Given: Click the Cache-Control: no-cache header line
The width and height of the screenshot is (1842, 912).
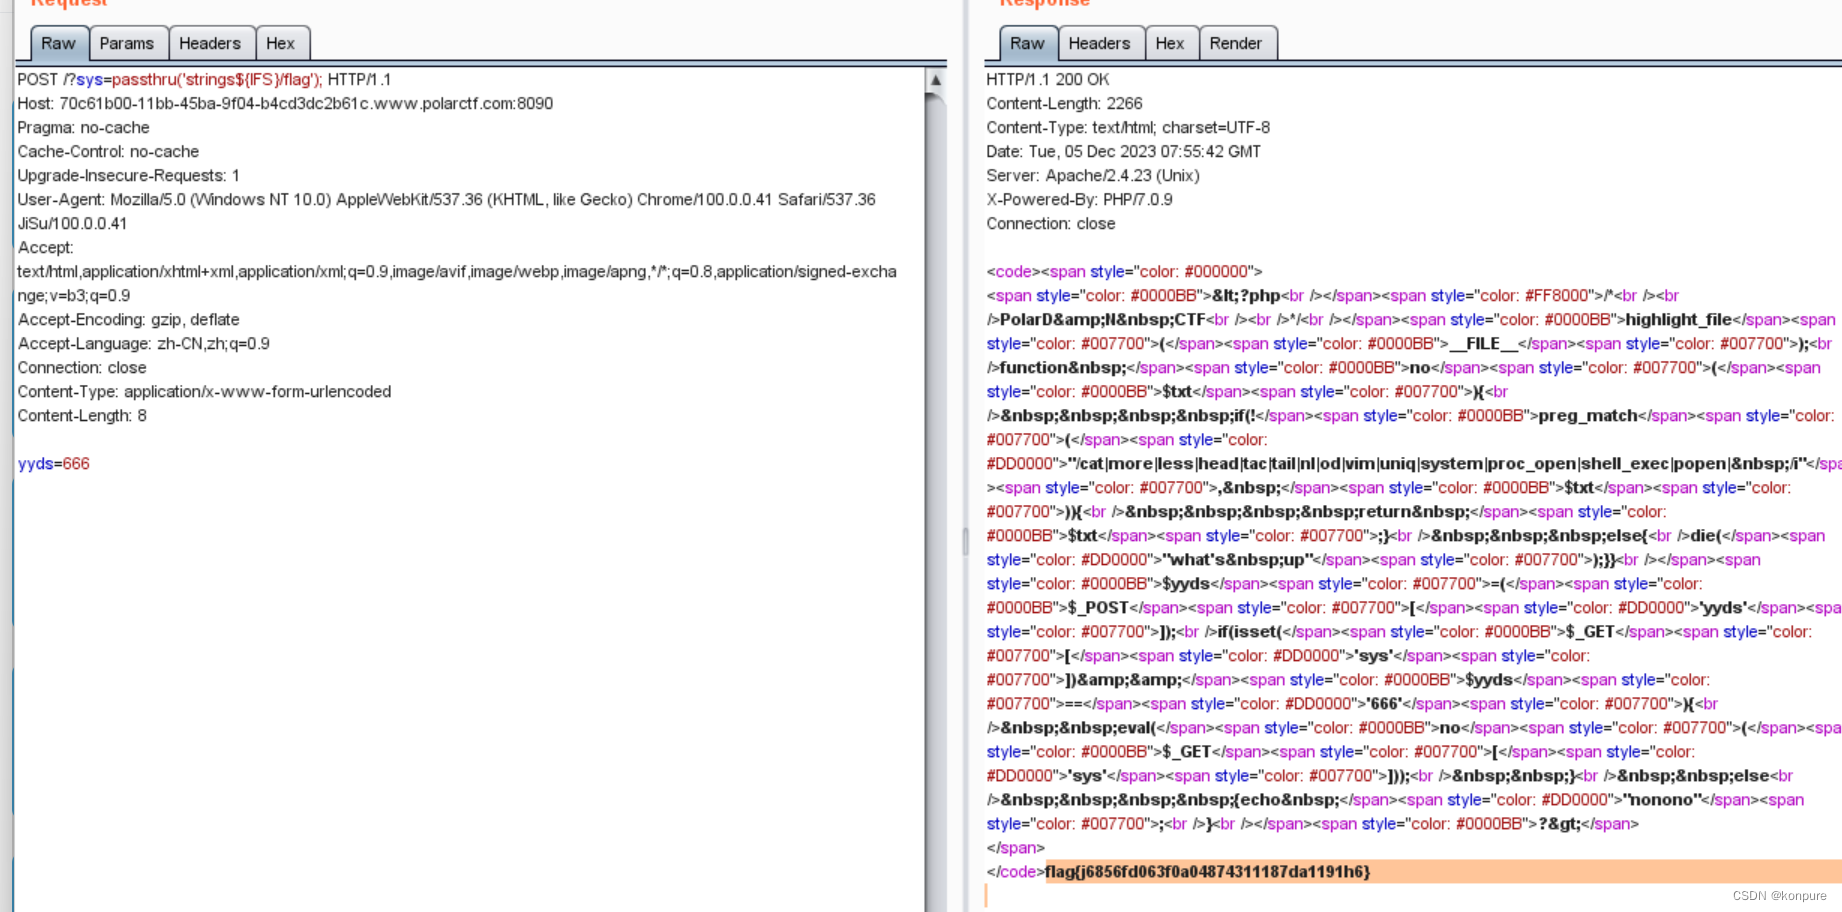Looking at the screenshot, I should (108, 151).
